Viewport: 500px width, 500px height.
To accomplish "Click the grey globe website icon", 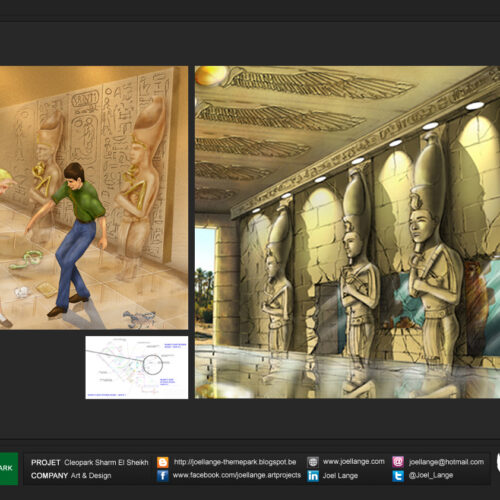I will tap(313, 462).
